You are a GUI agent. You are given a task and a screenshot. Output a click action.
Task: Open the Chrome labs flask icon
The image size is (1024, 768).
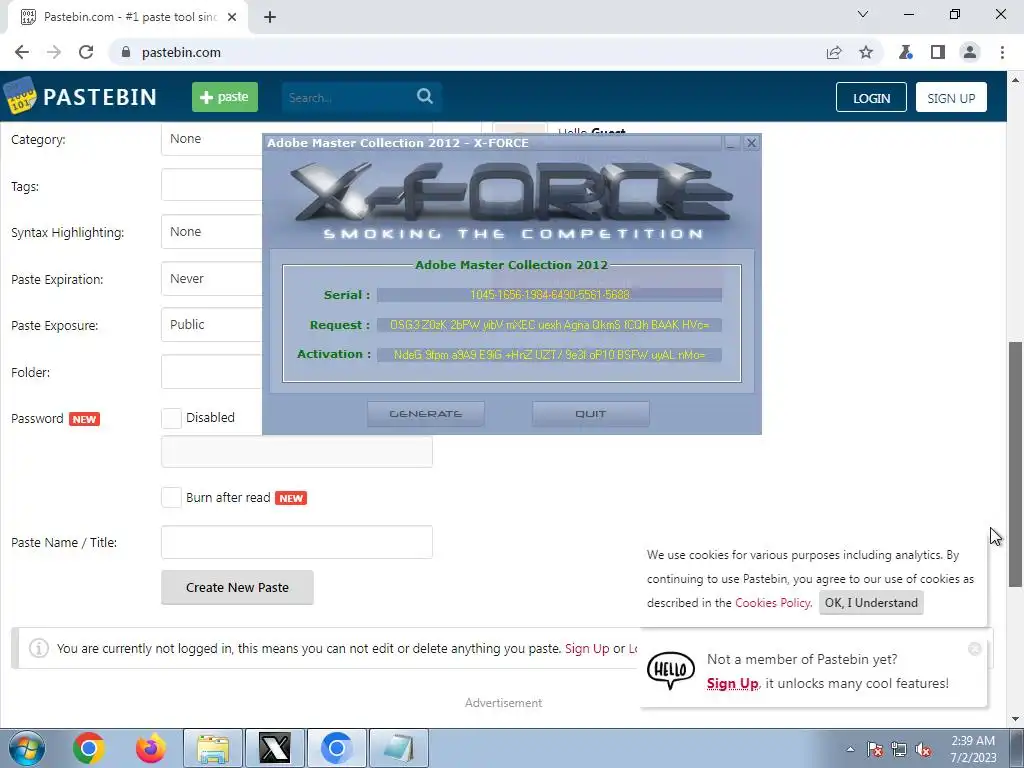pos(905,52)
